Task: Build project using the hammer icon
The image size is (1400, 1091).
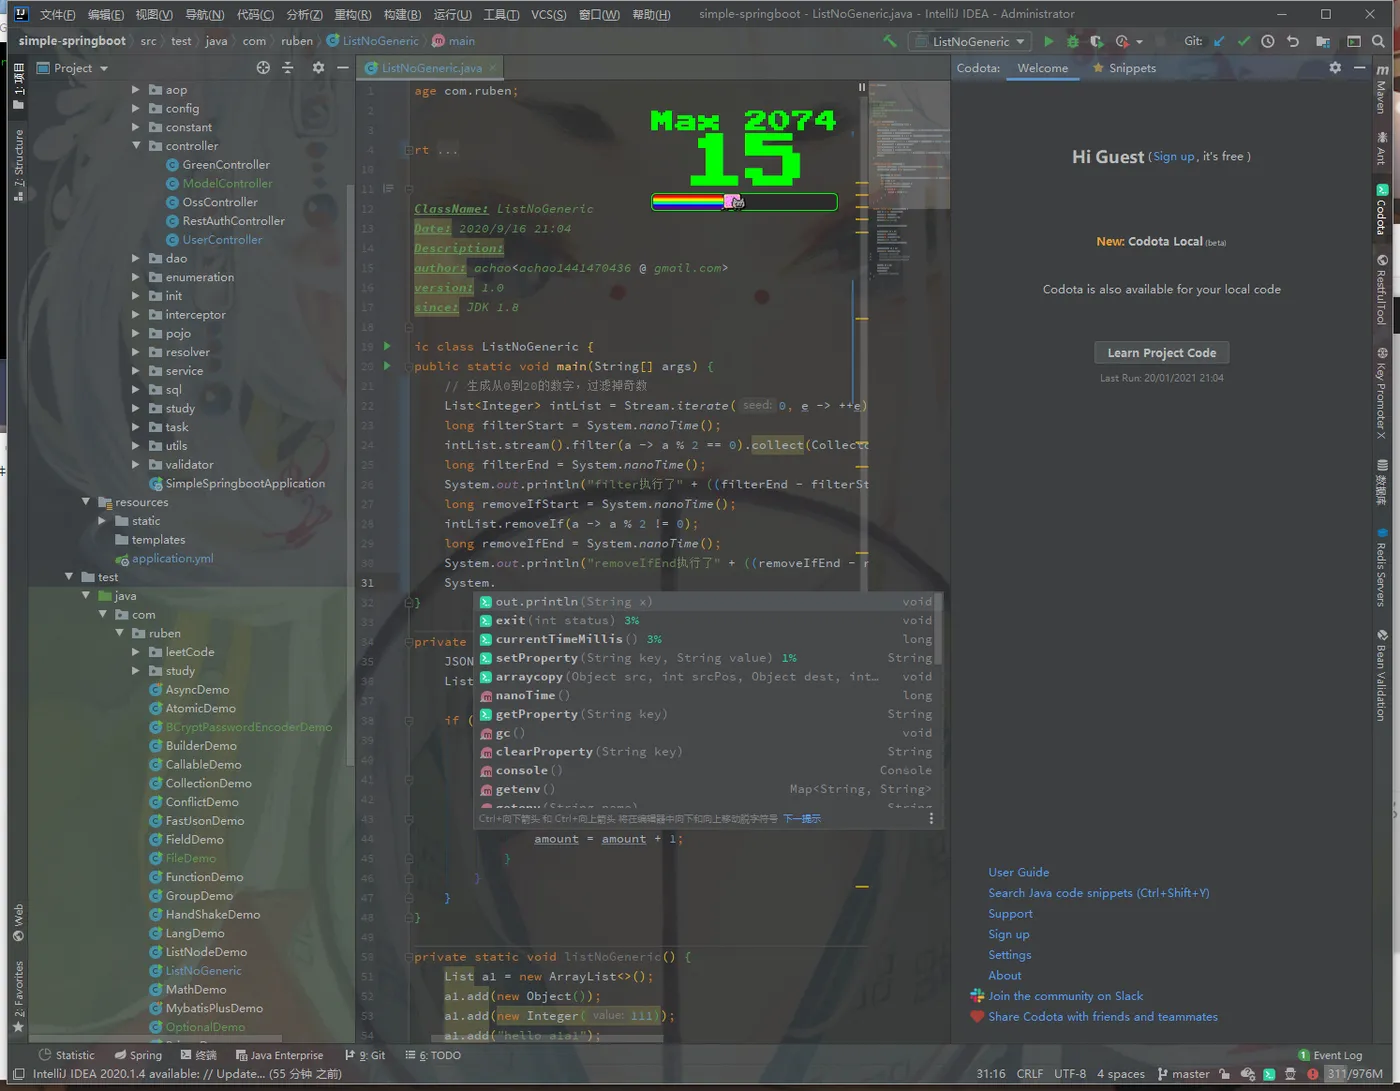Action: coord(889,41)
